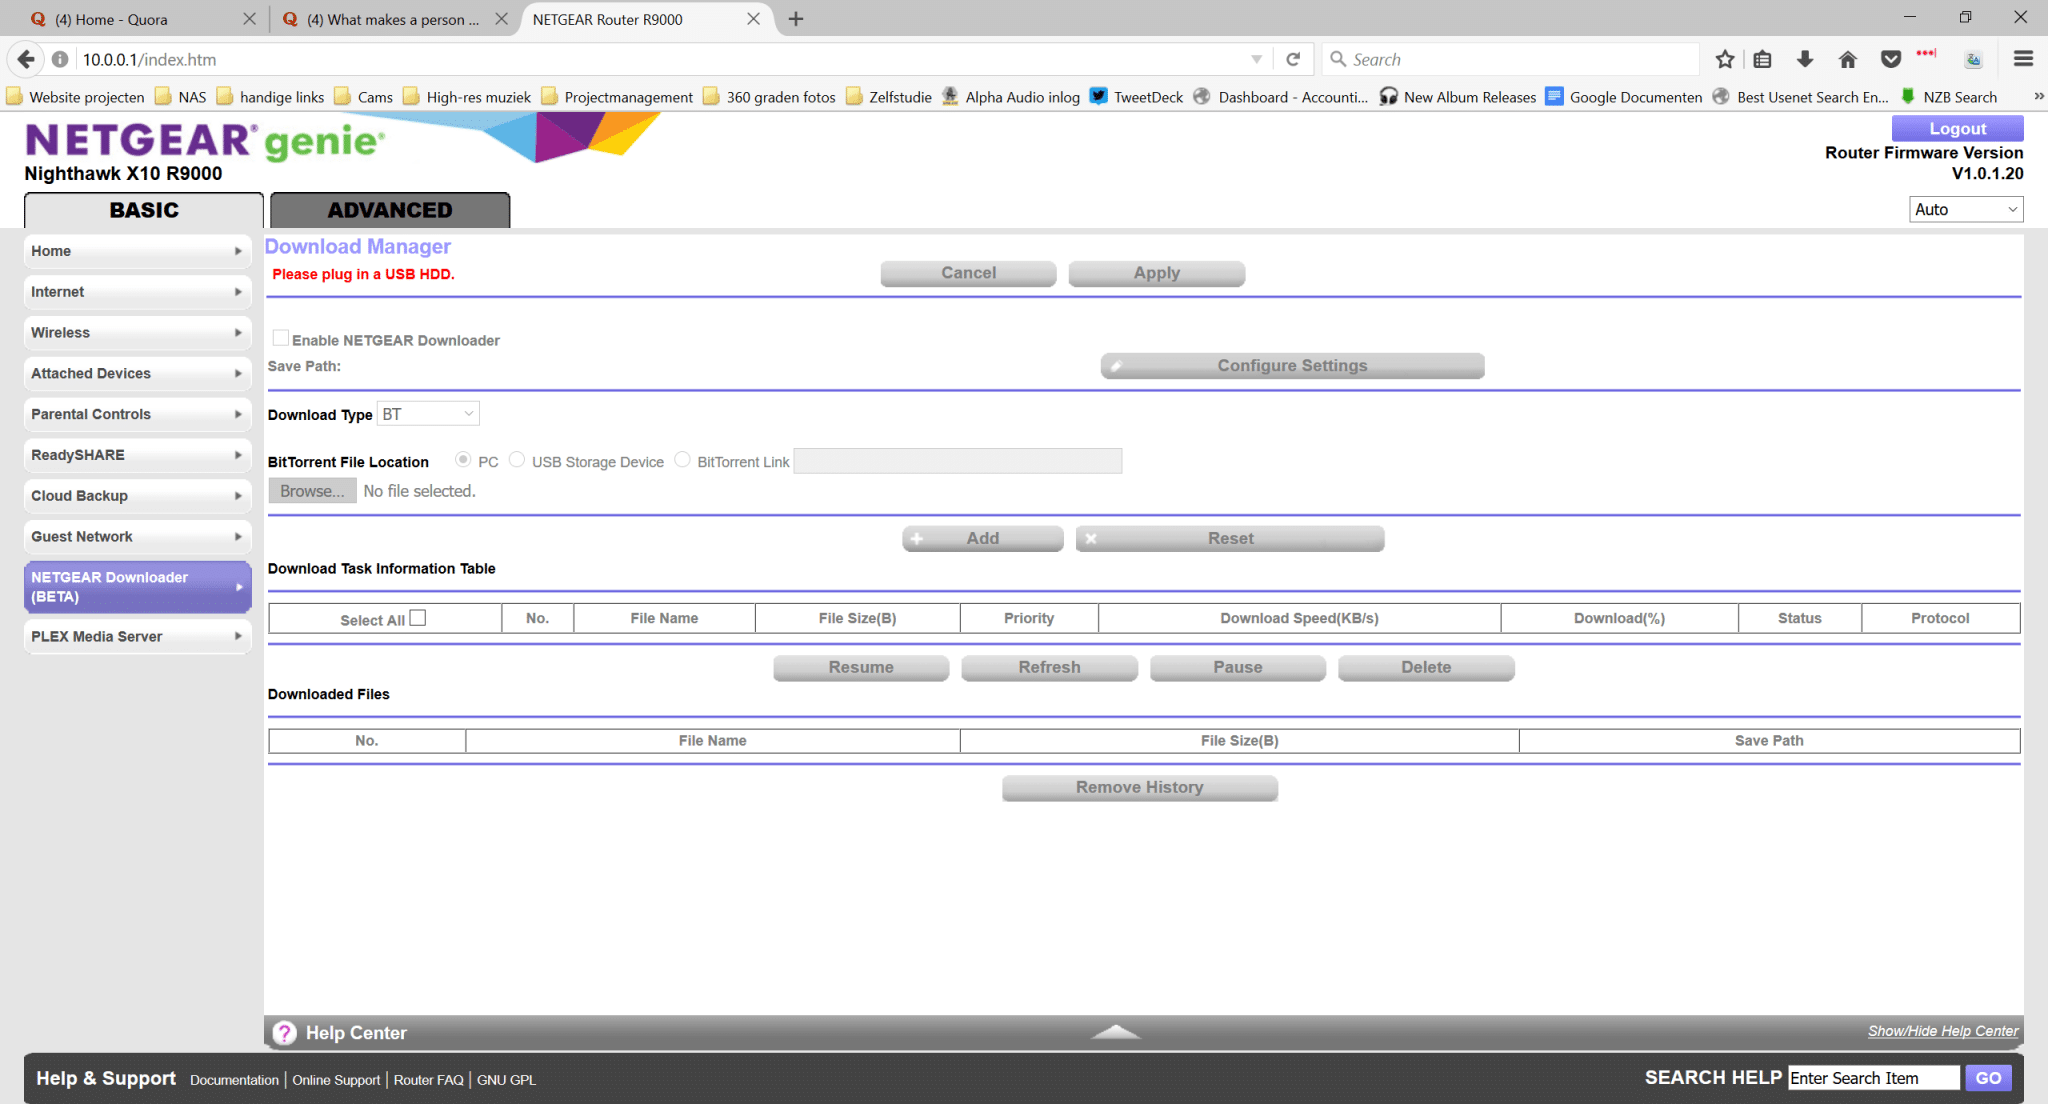Open the NAS bookmark folder
Screen dimensions: 2048x1104
(181, 97)
